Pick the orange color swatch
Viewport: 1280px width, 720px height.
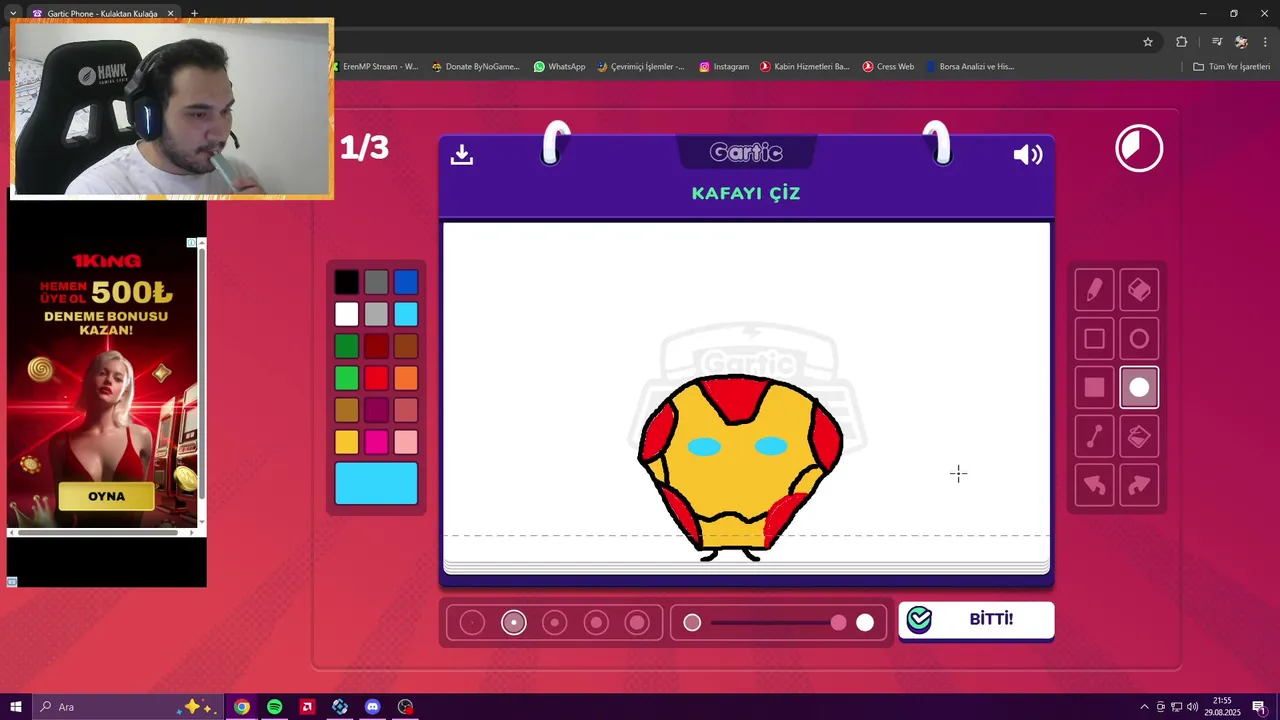coord(405,378)
